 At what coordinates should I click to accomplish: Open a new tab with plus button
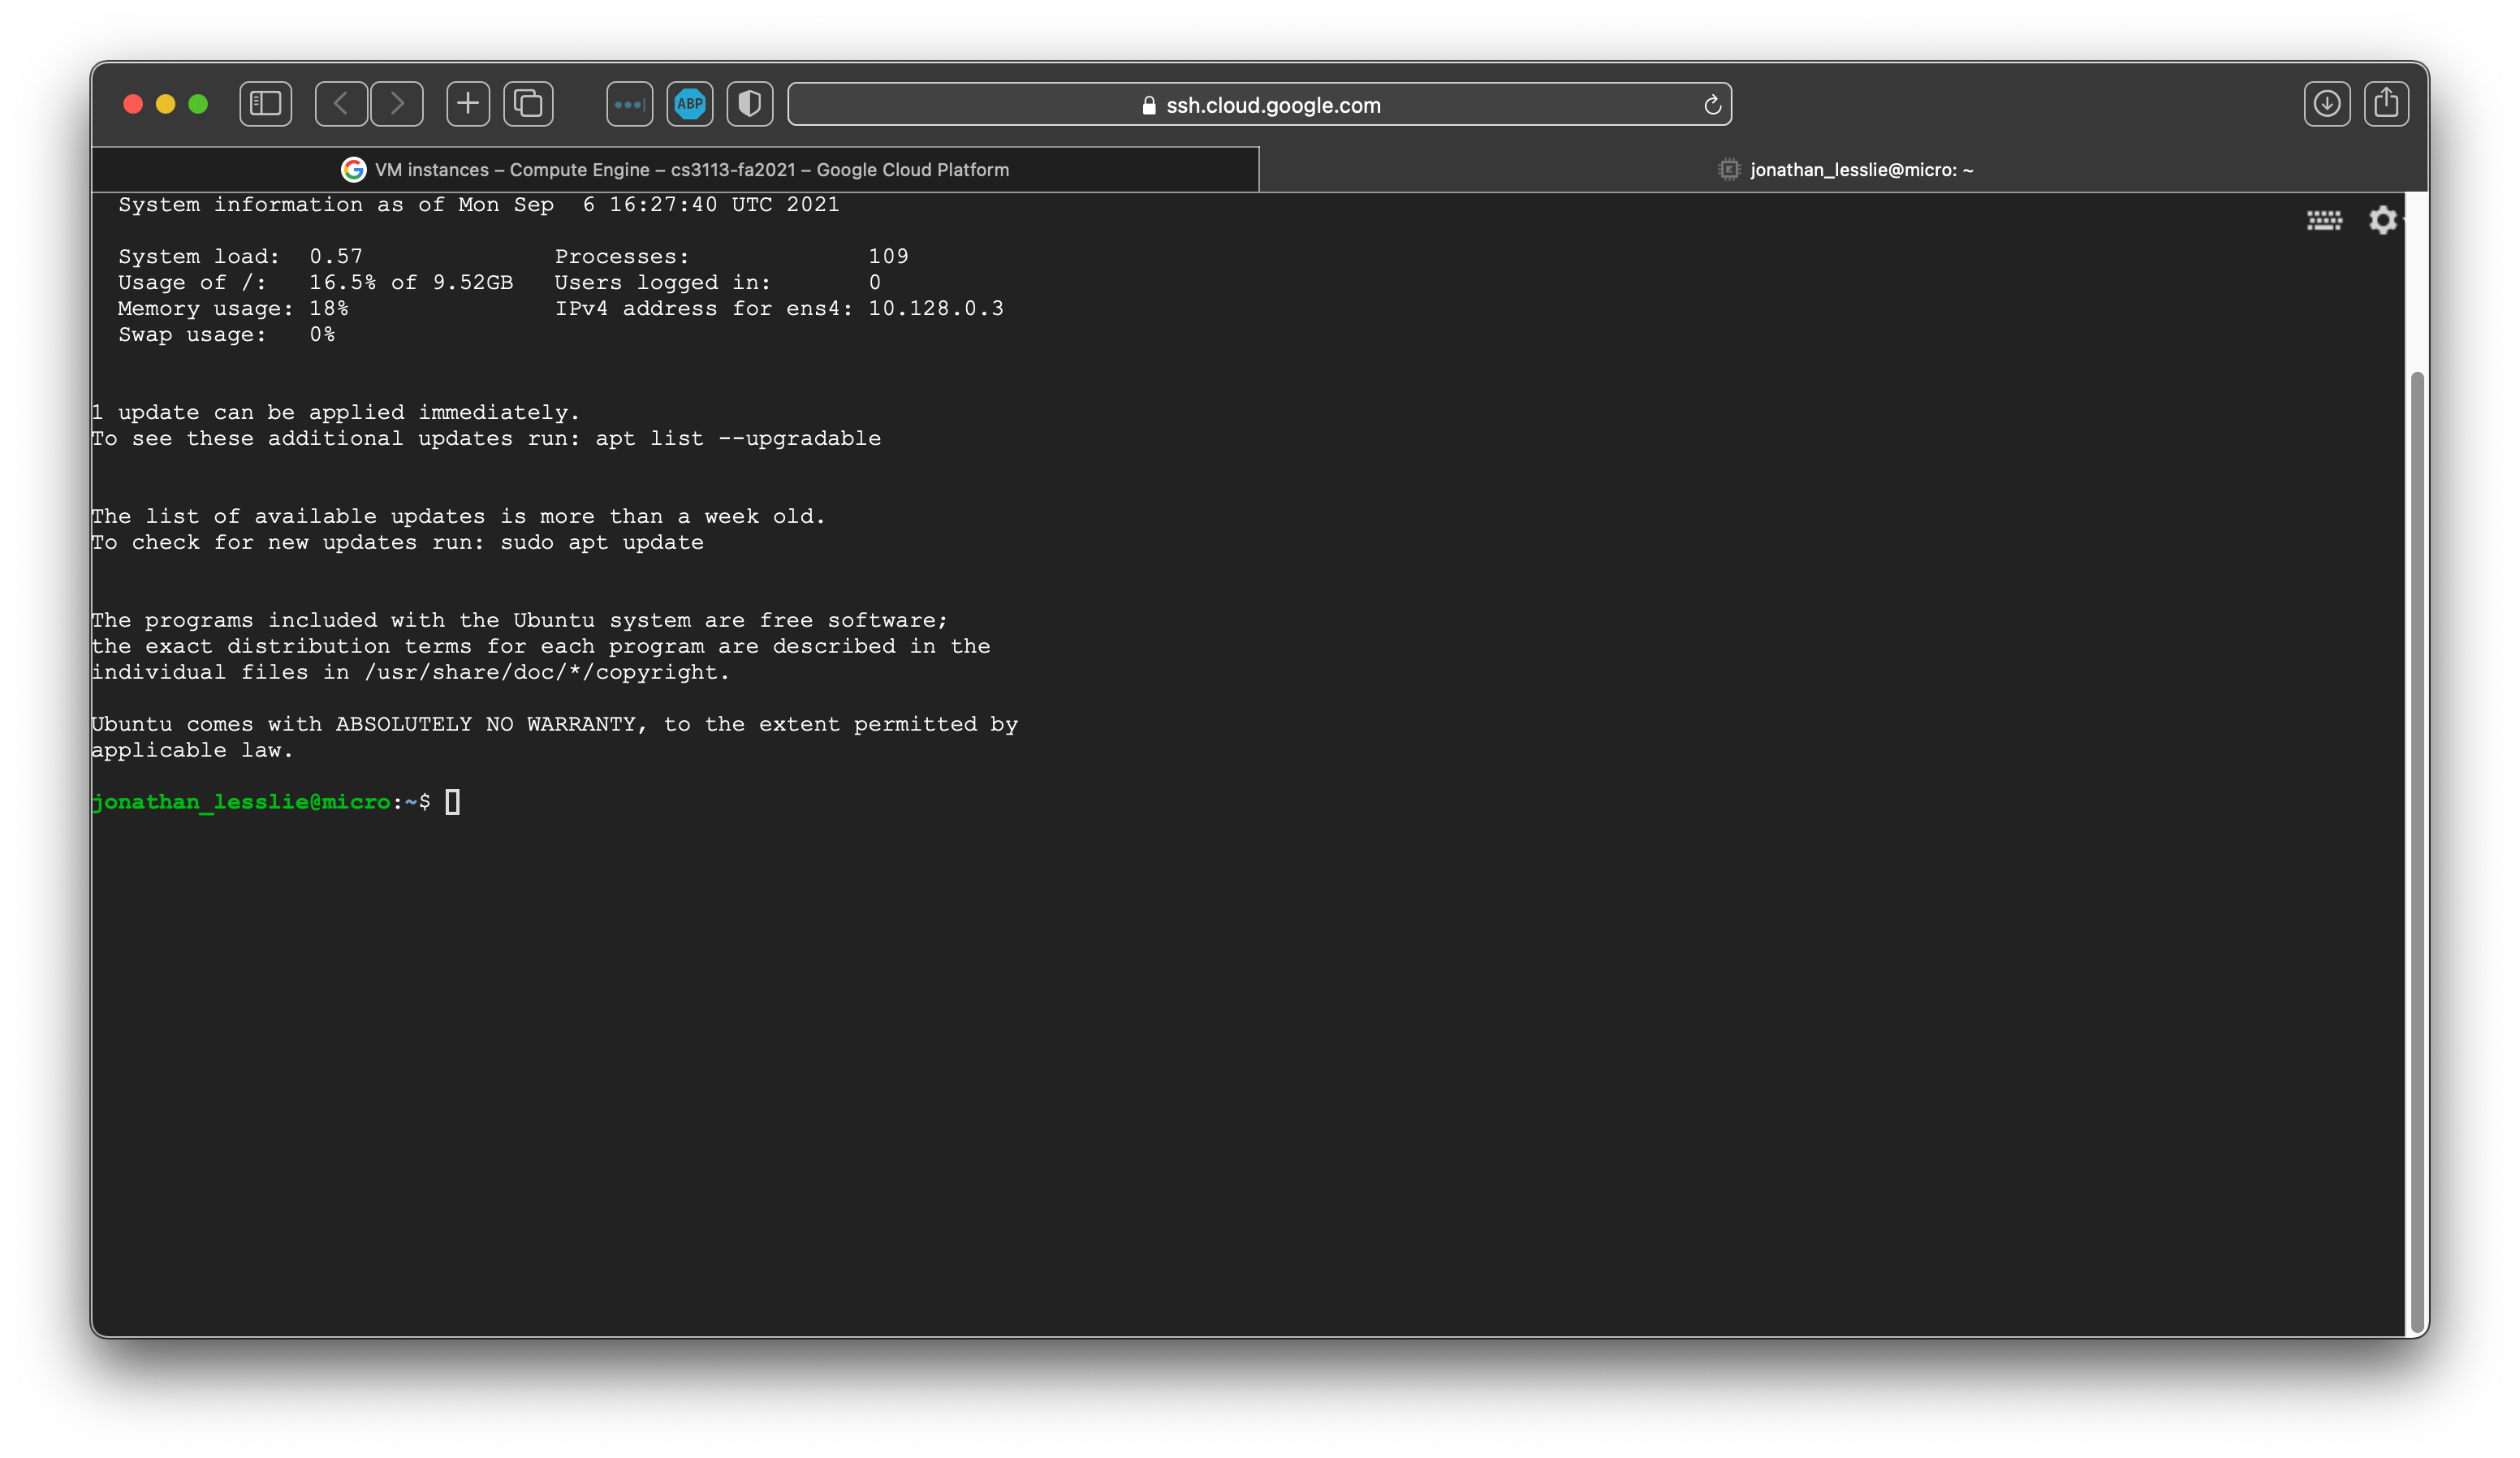point(468,104)
